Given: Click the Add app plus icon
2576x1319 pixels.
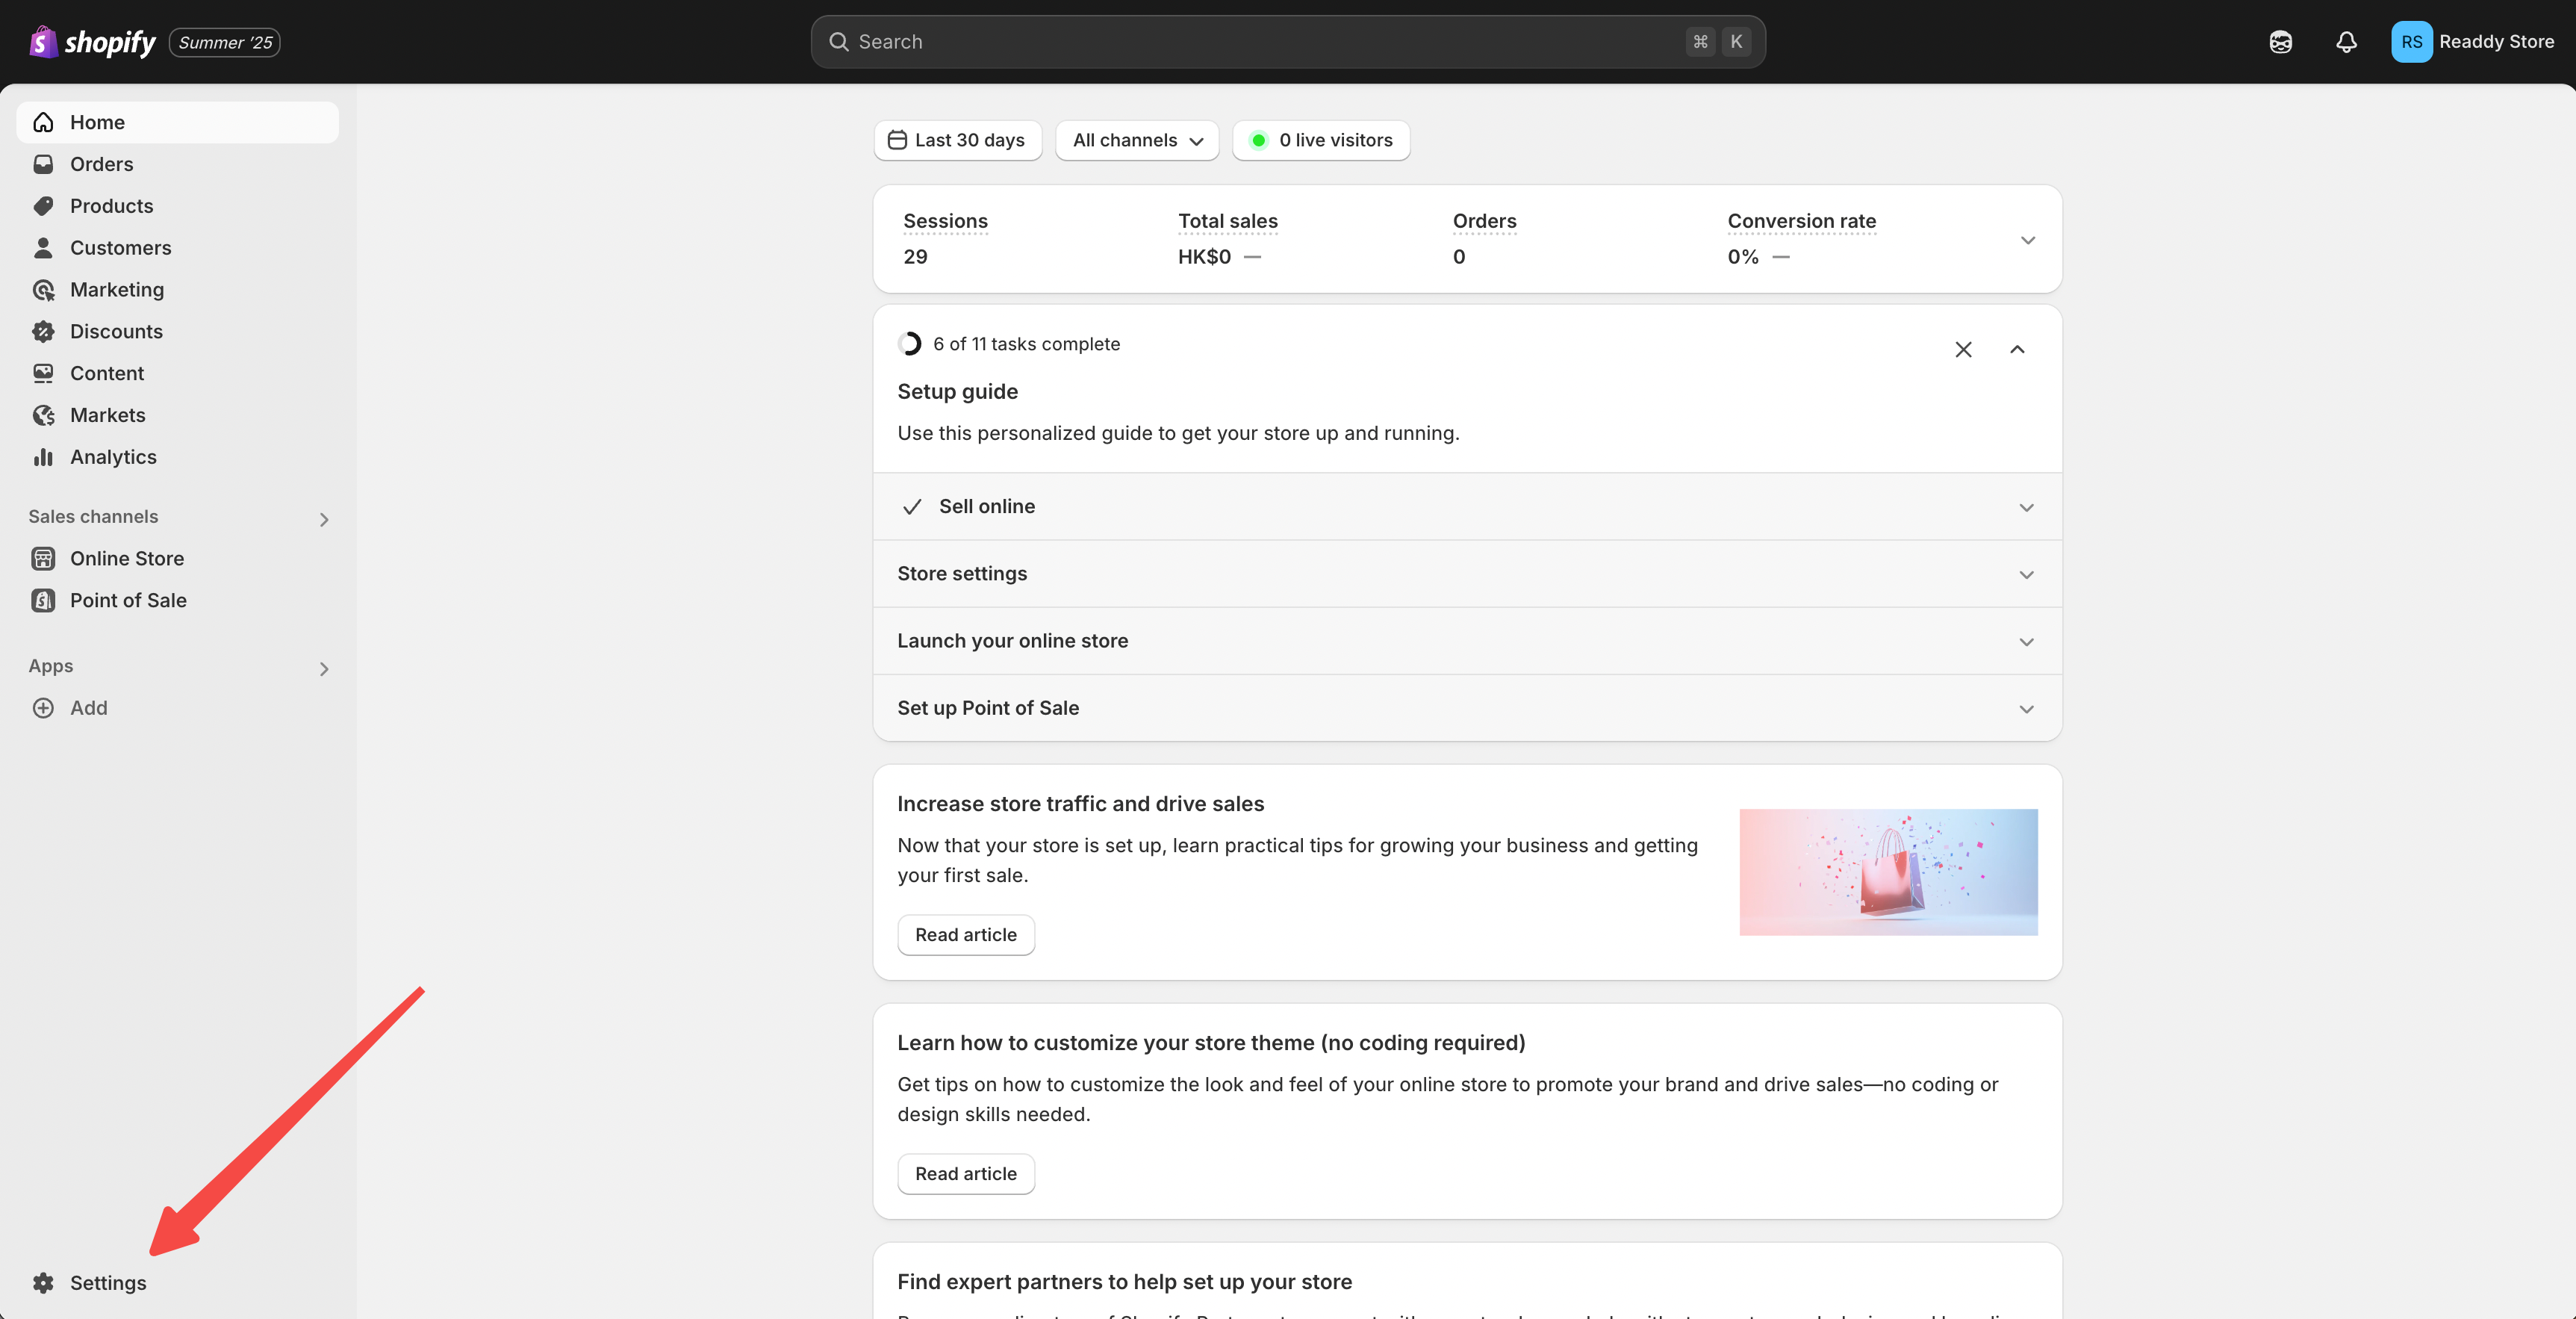Looking at the screenshot, I should click(43, 708).
